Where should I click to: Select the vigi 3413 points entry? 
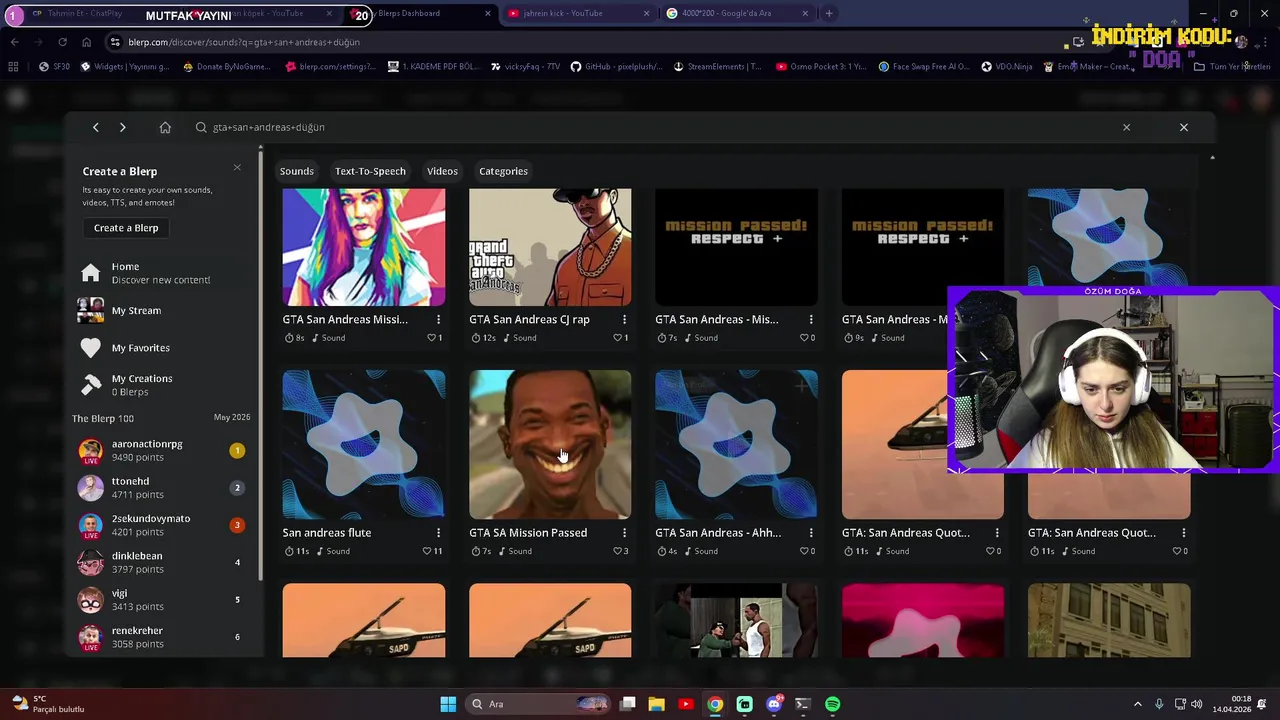163,600
